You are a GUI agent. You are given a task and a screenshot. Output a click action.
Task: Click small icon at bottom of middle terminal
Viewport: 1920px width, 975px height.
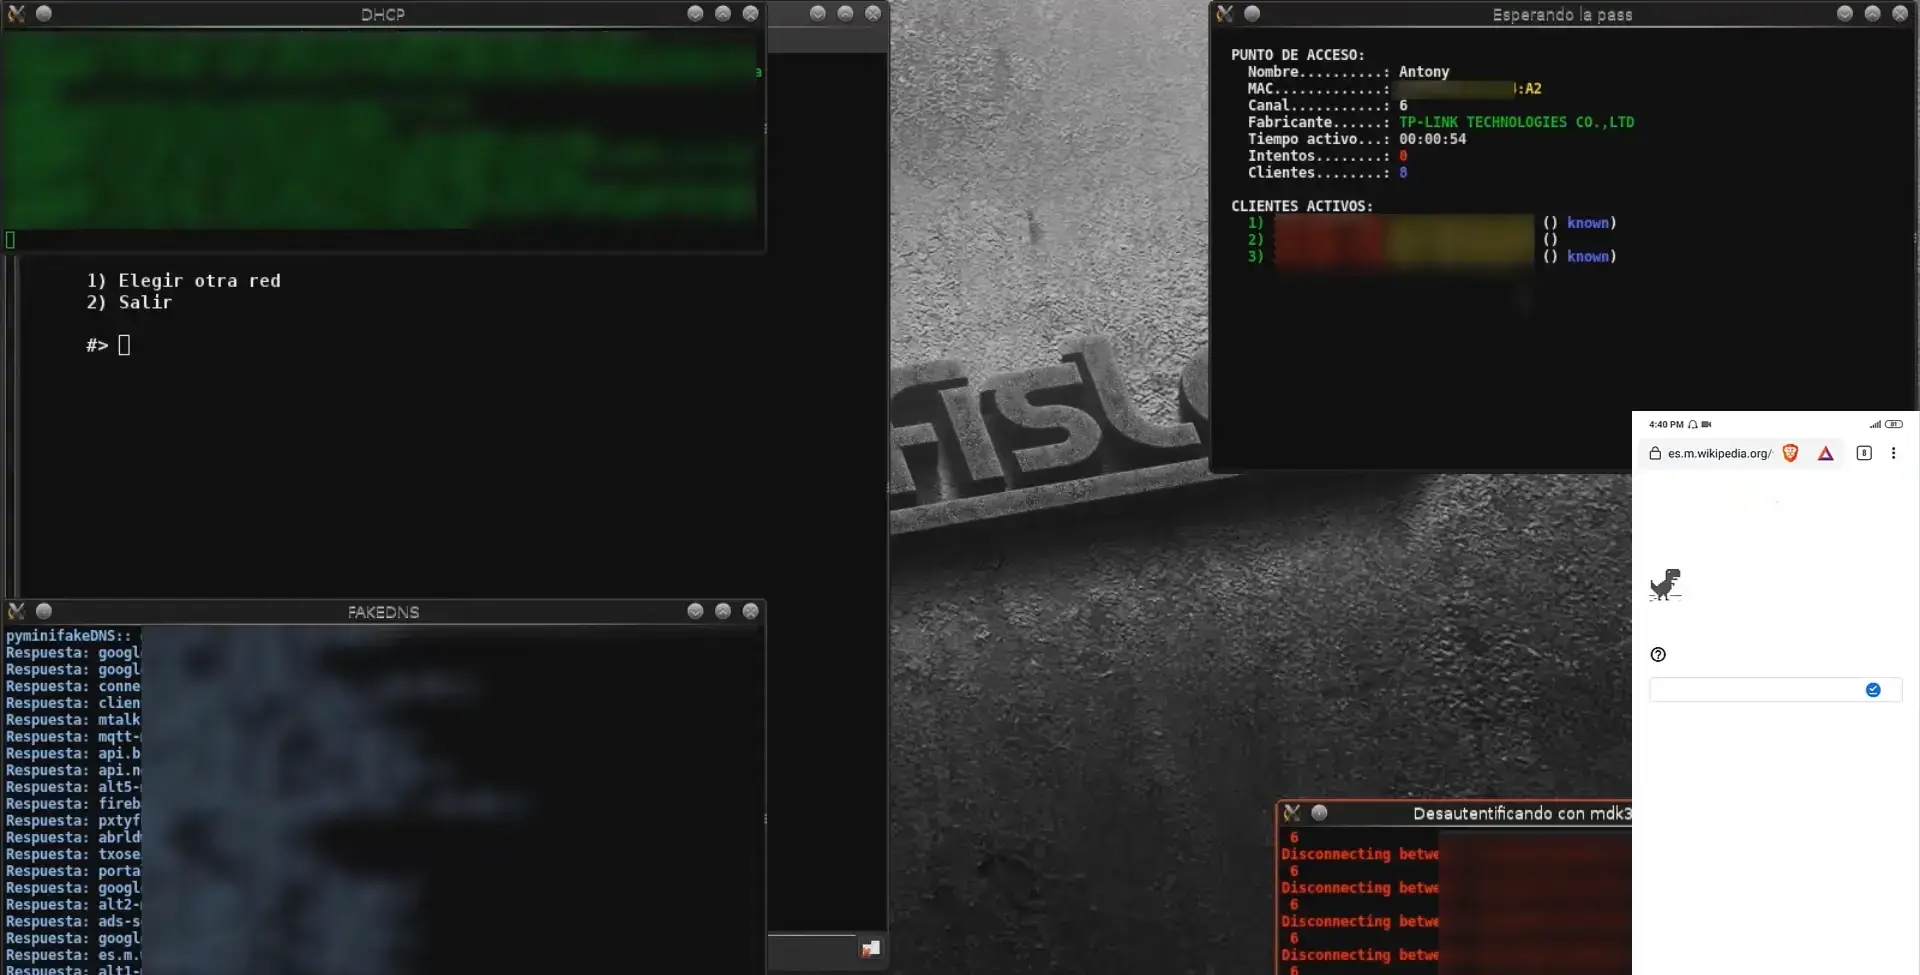[x=870, y=948]
